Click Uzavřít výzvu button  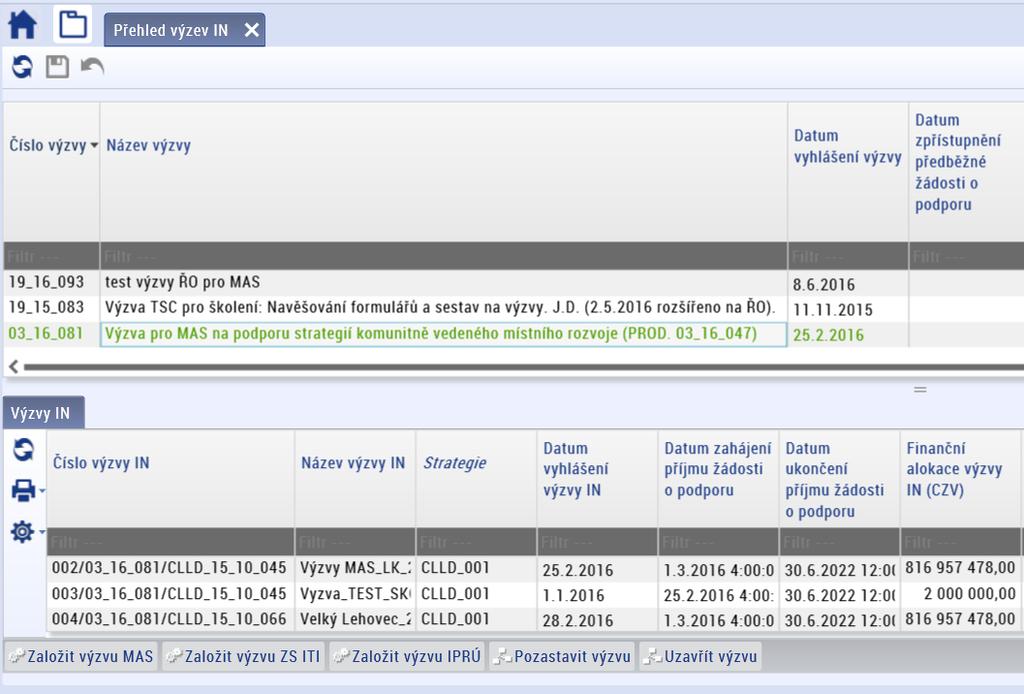(x=700, y=656)
